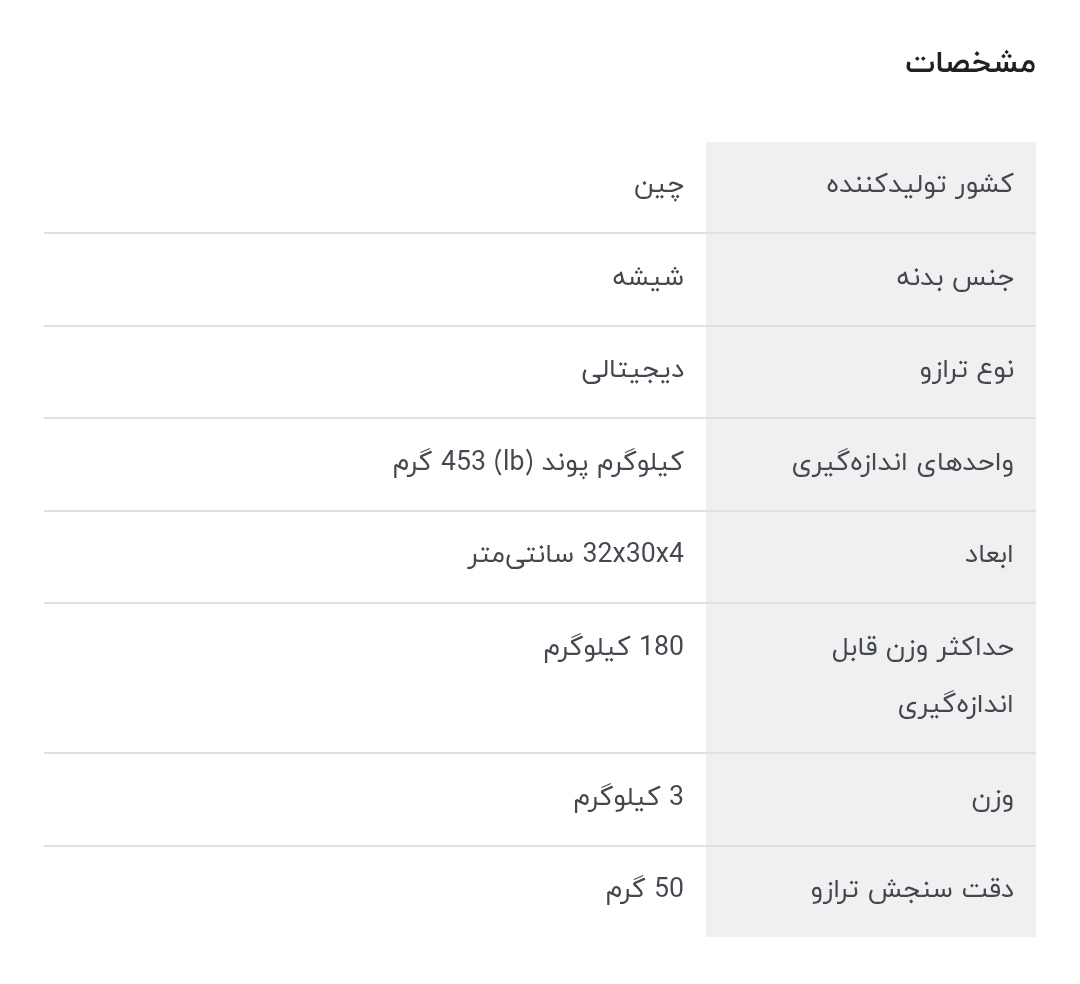Select the واحدهای اندازه‌گیری label
1080x984 pixels.
[903, 463]
